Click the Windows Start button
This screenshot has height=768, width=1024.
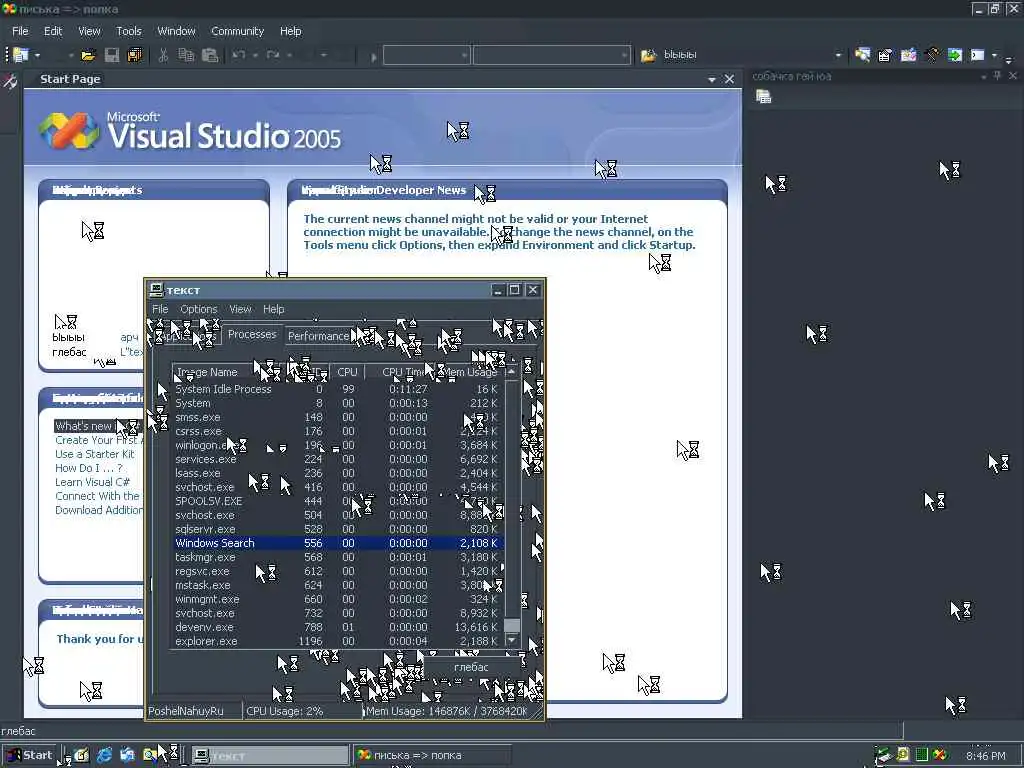29,755
